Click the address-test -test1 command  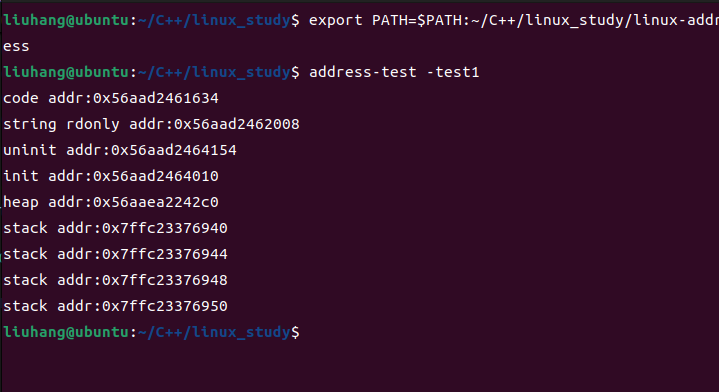pyautogui.click(x=394, y=72)
